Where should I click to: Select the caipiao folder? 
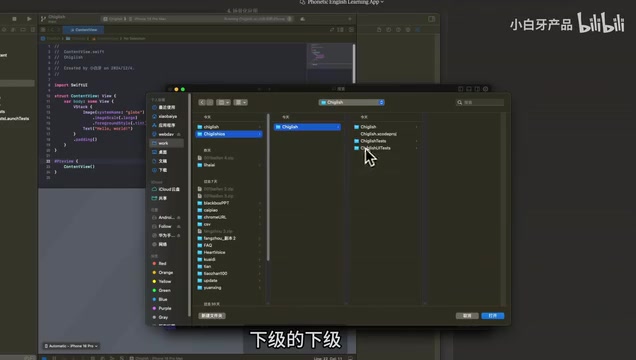coord(229,210)
